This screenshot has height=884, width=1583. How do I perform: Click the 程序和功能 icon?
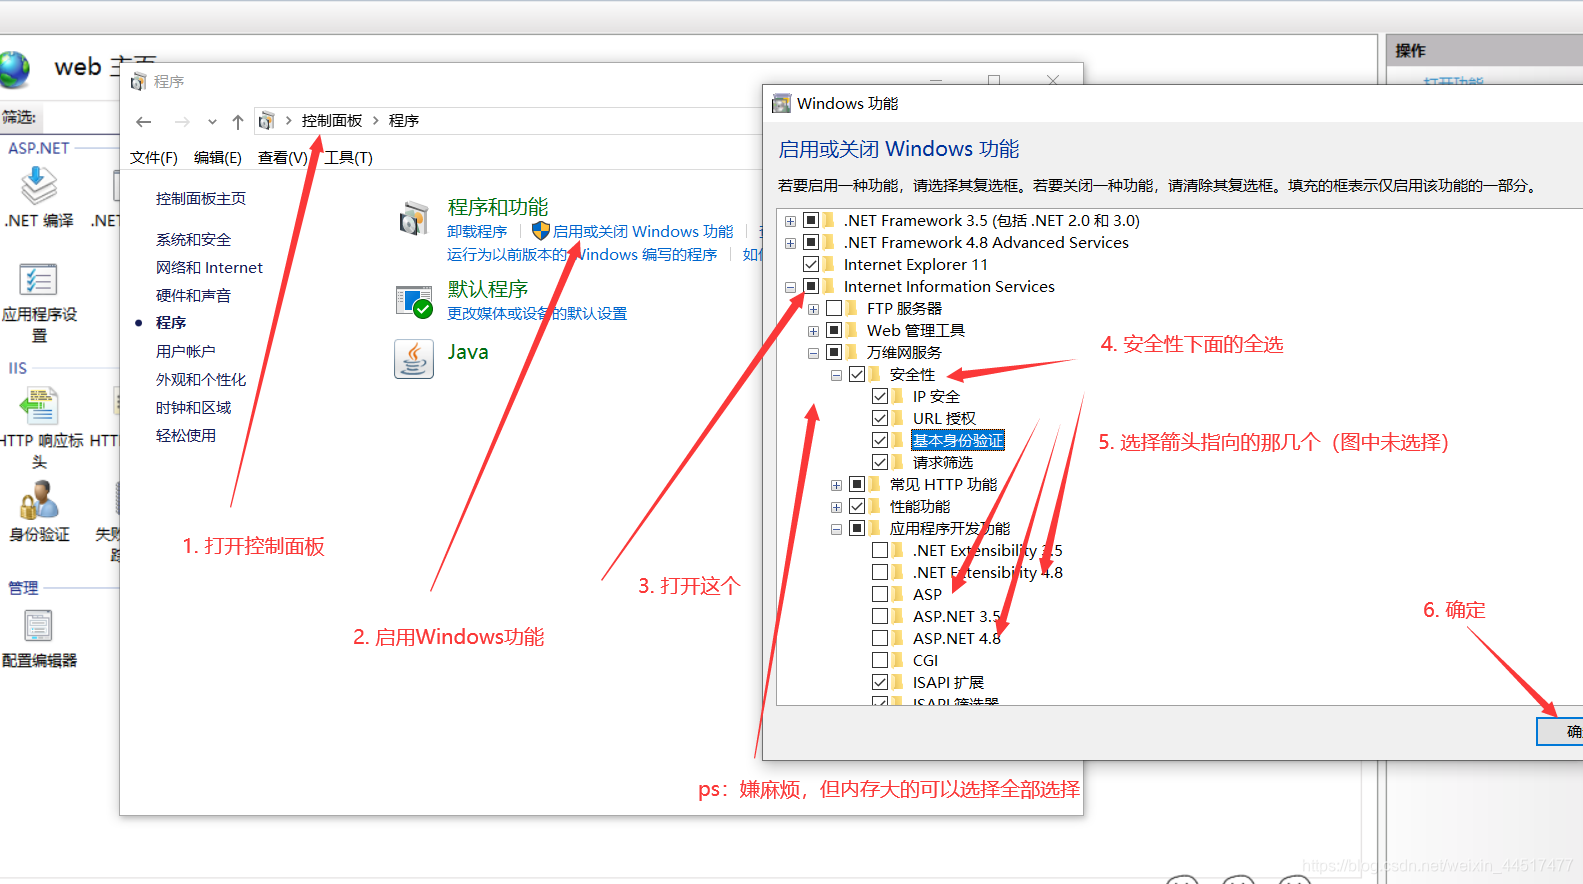click(x=414, y=218)
